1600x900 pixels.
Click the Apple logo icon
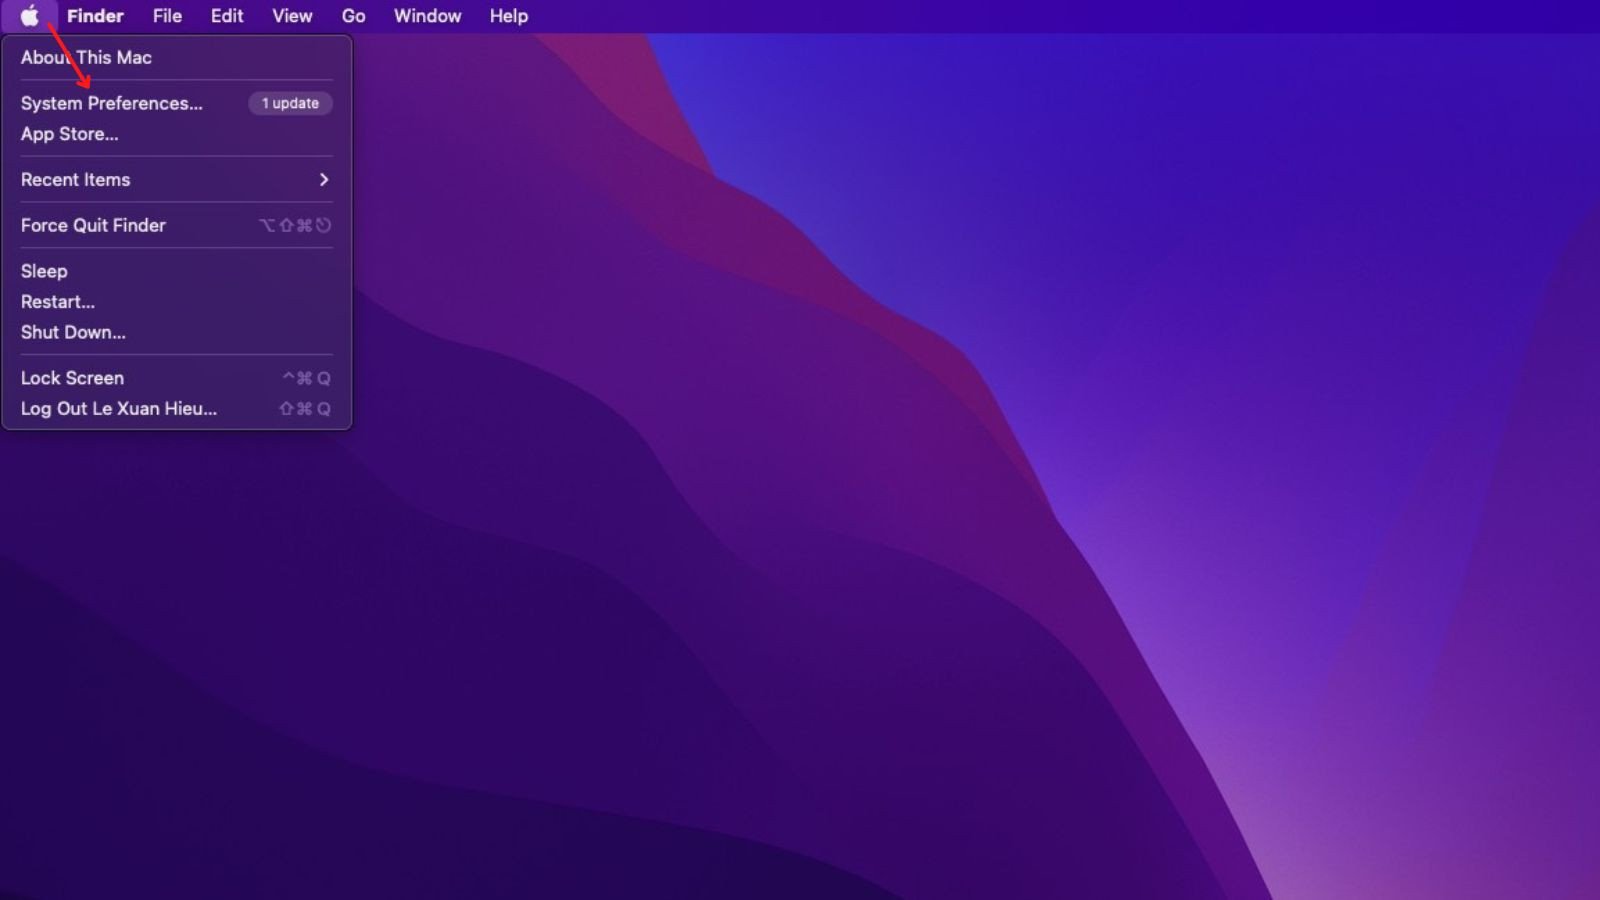[x=30, y=16]
